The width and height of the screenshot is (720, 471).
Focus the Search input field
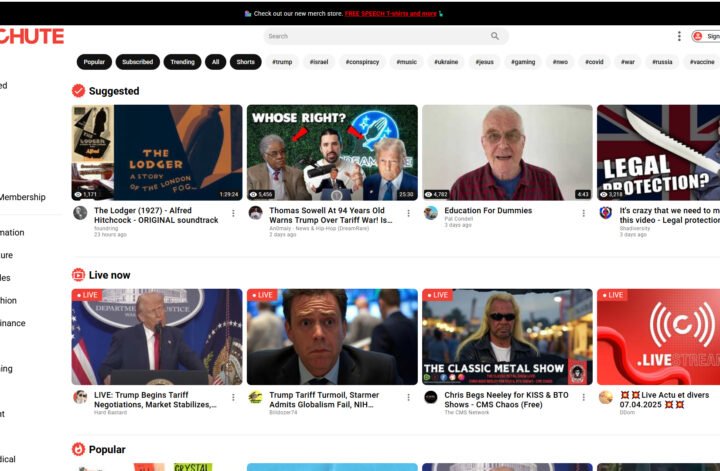(x=386, y=36)
